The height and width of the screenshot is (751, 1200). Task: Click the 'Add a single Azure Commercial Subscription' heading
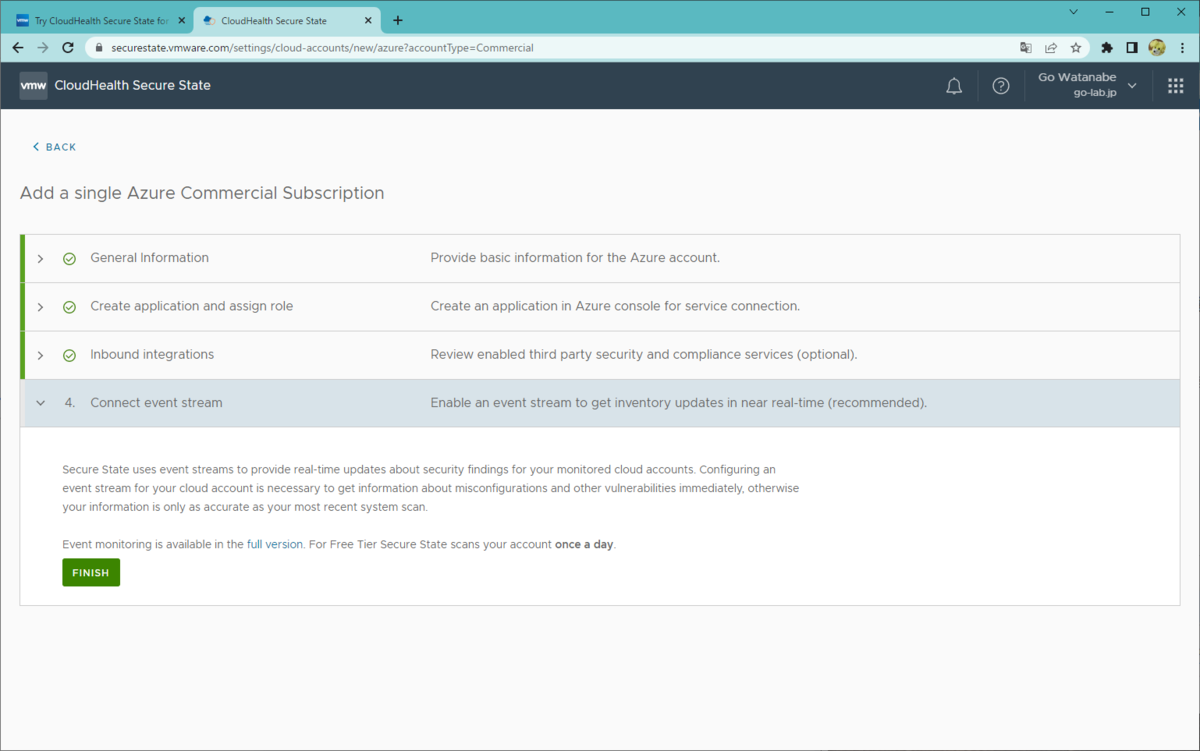click(x=202, y=193)
